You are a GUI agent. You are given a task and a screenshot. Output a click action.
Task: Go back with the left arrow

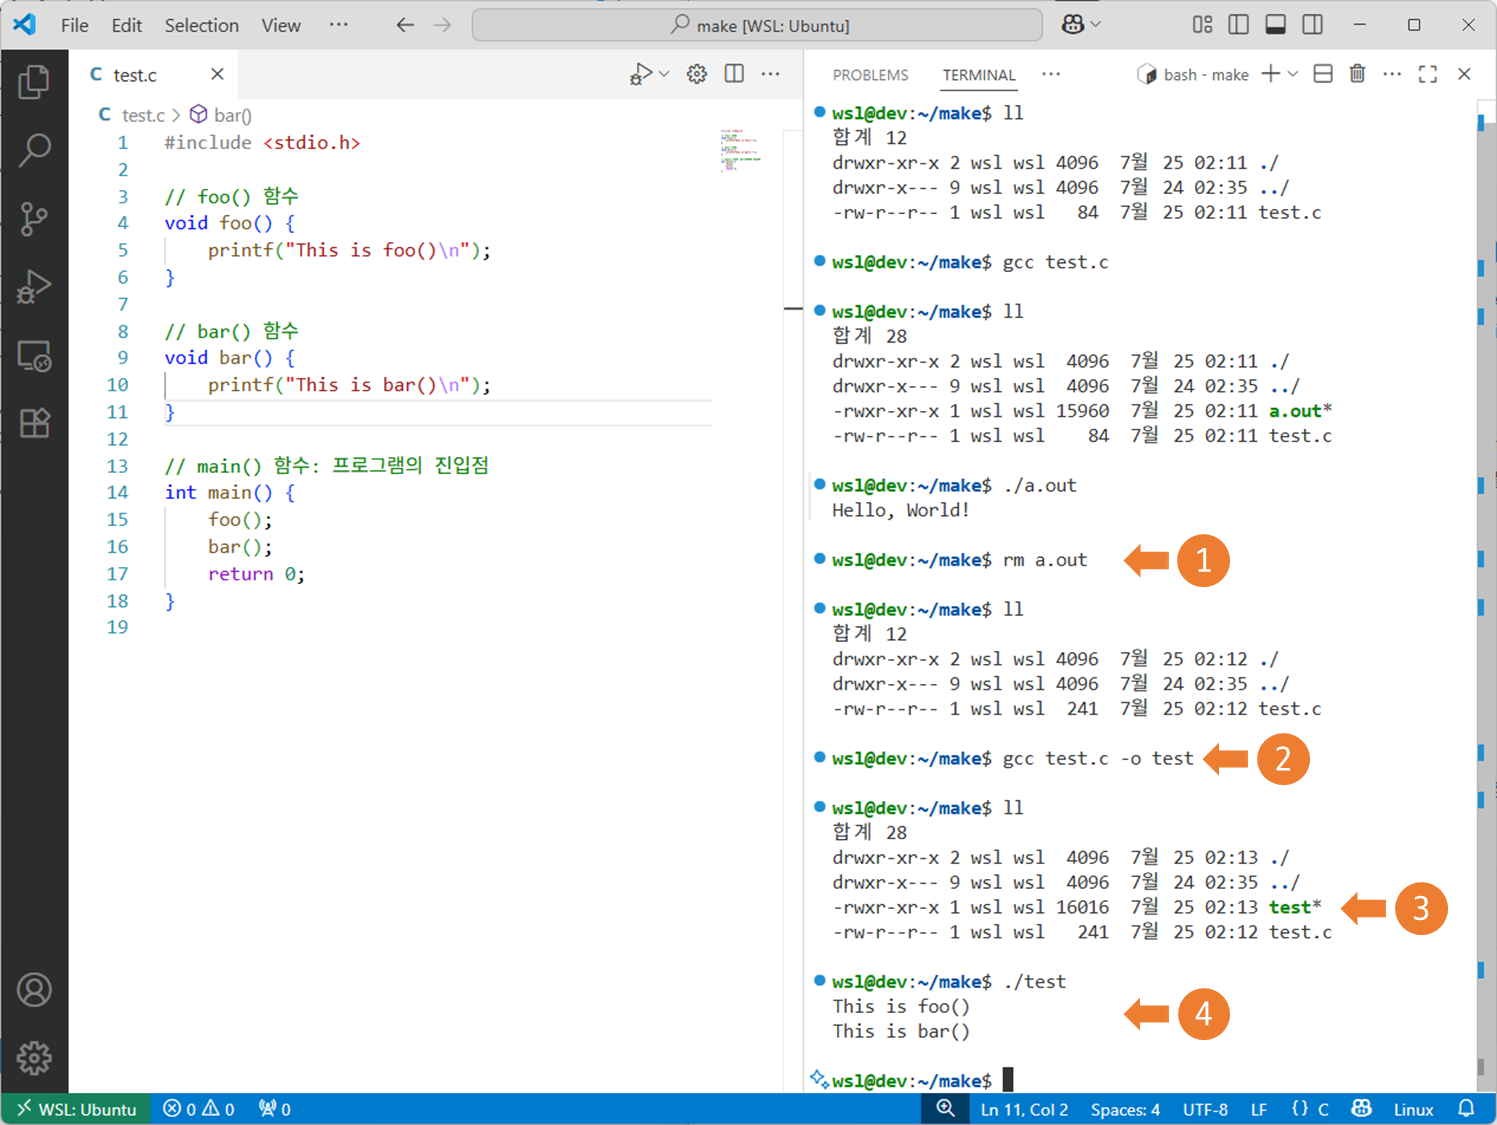click(405, 25)
